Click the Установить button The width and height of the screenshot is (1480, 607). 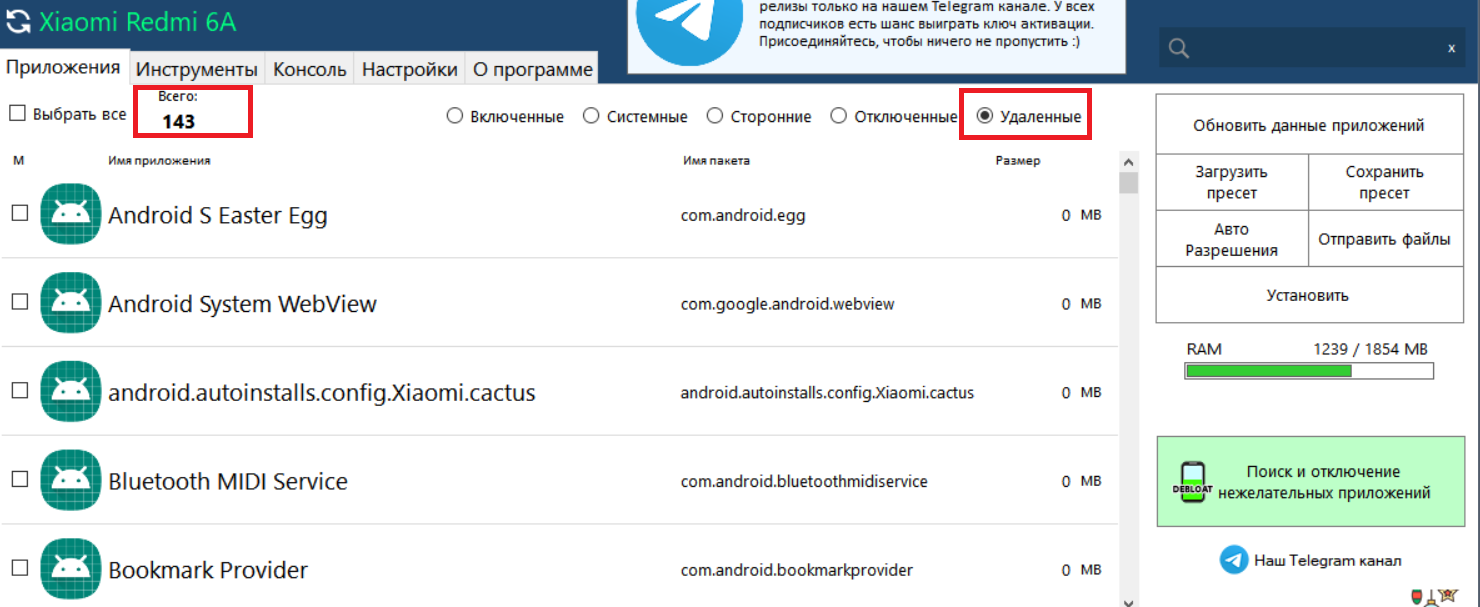click(1308, 295)
